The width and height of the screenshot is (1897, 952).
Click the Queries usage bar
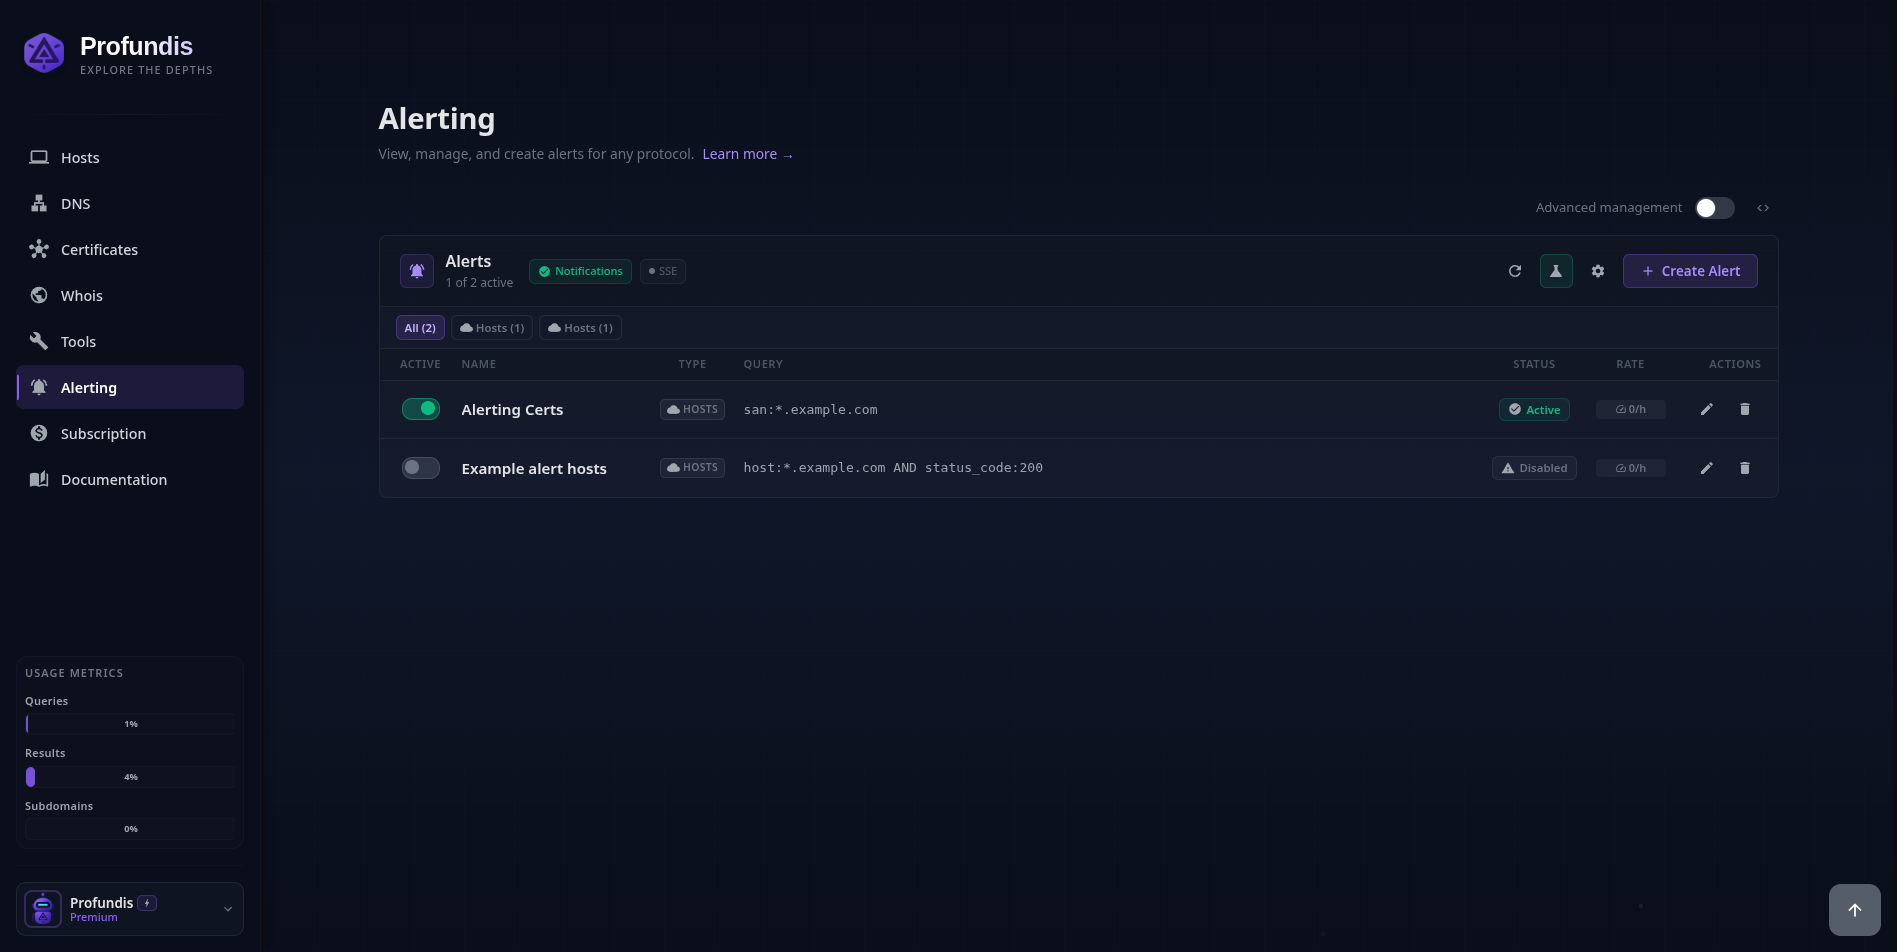(x=130, y=724)
